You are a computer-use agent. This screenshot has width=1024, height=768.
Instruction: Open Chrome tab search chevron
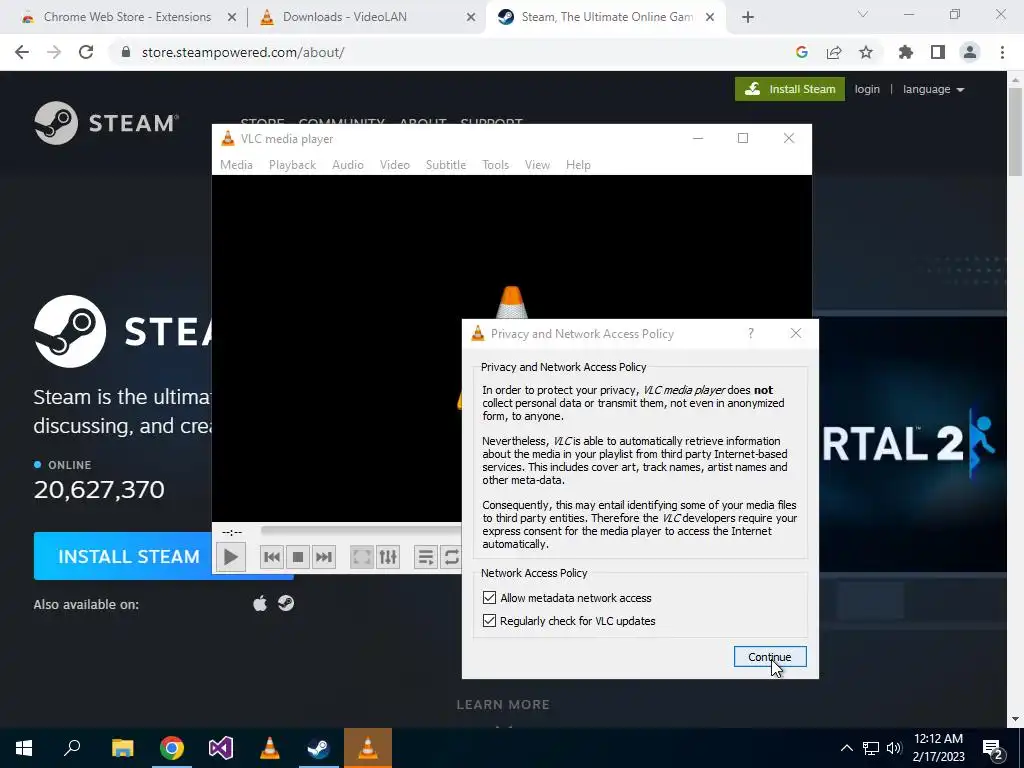click(863, 14)
